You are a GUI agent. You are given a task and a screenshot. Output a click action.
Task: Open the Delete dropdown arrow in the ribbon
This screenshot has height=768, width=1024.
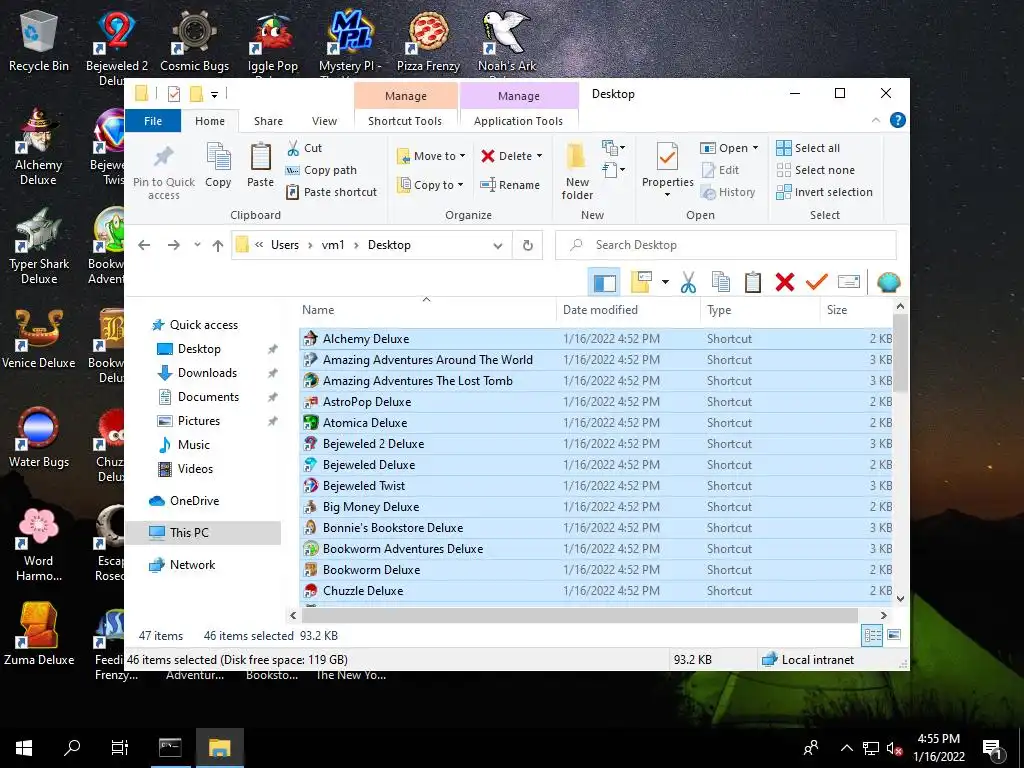[x=539, y=156]
